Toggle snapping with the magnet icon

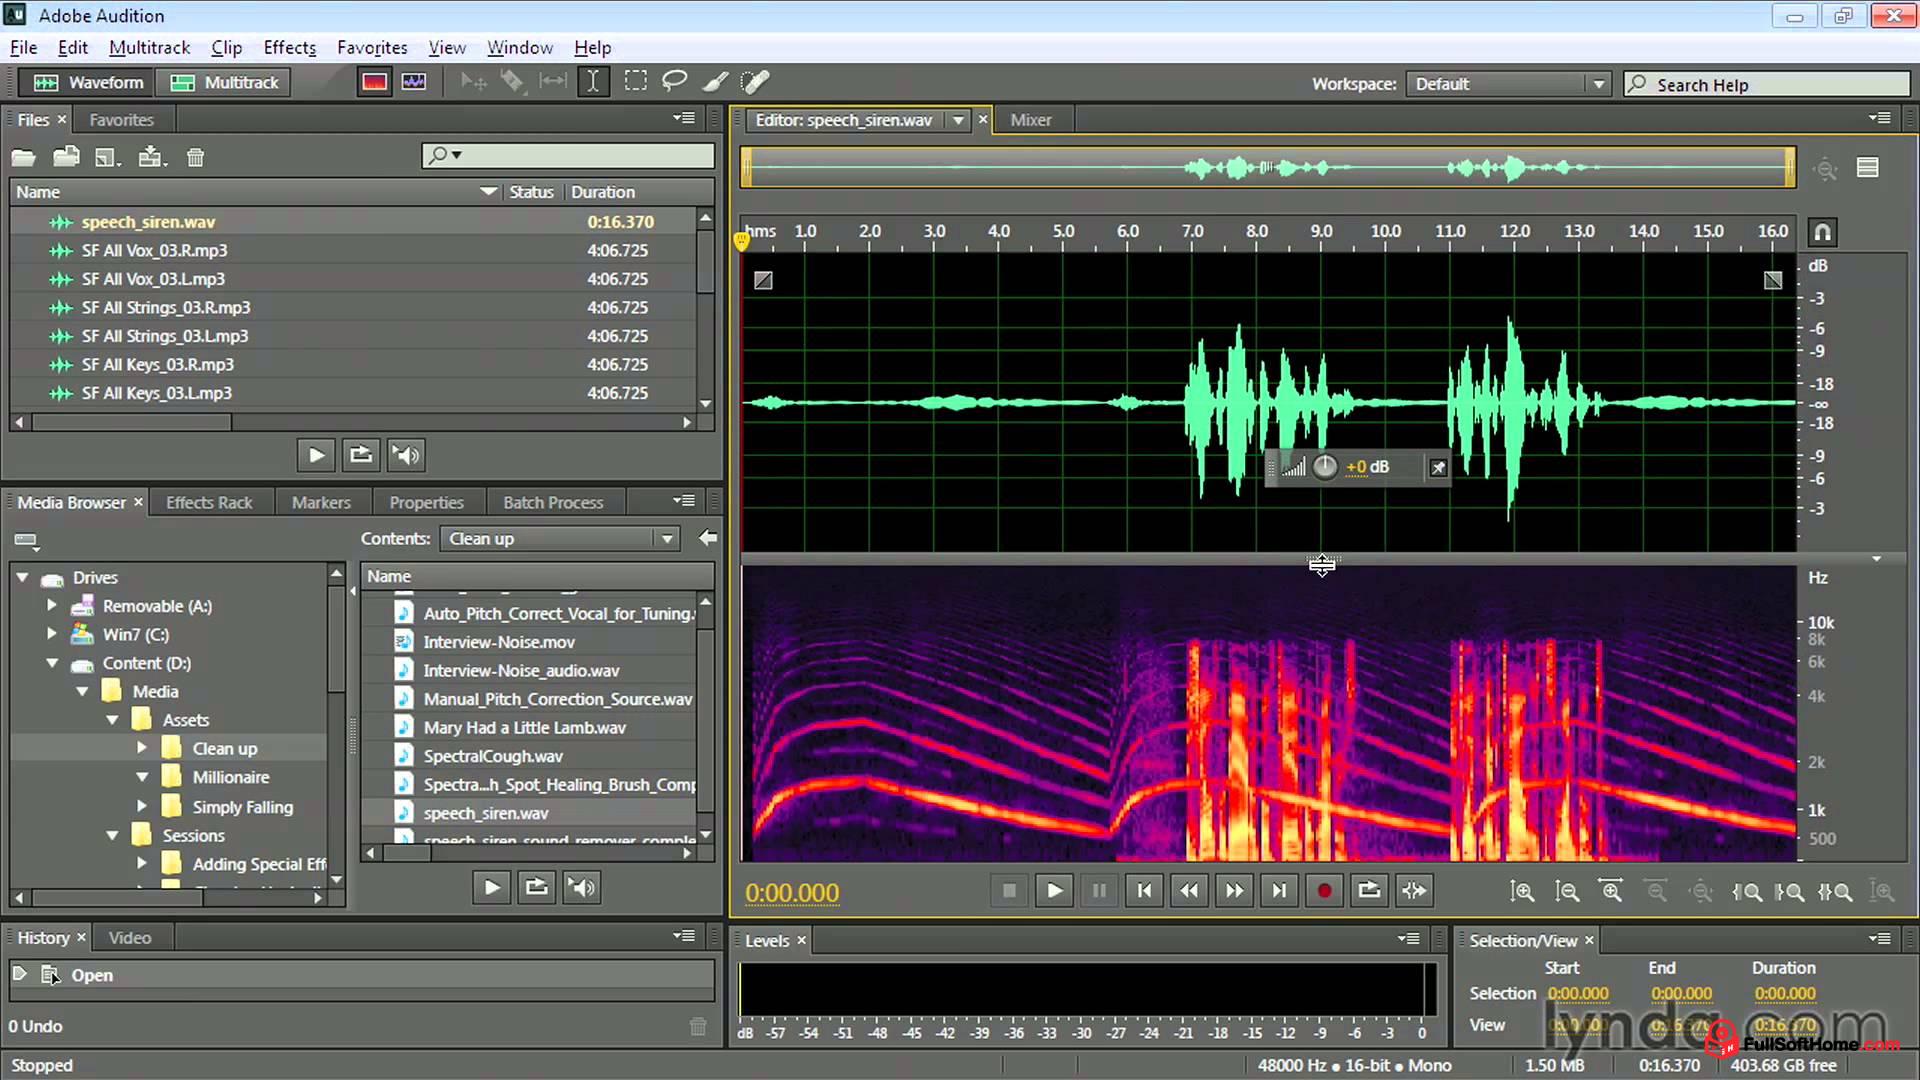(x=1821, y=232)
